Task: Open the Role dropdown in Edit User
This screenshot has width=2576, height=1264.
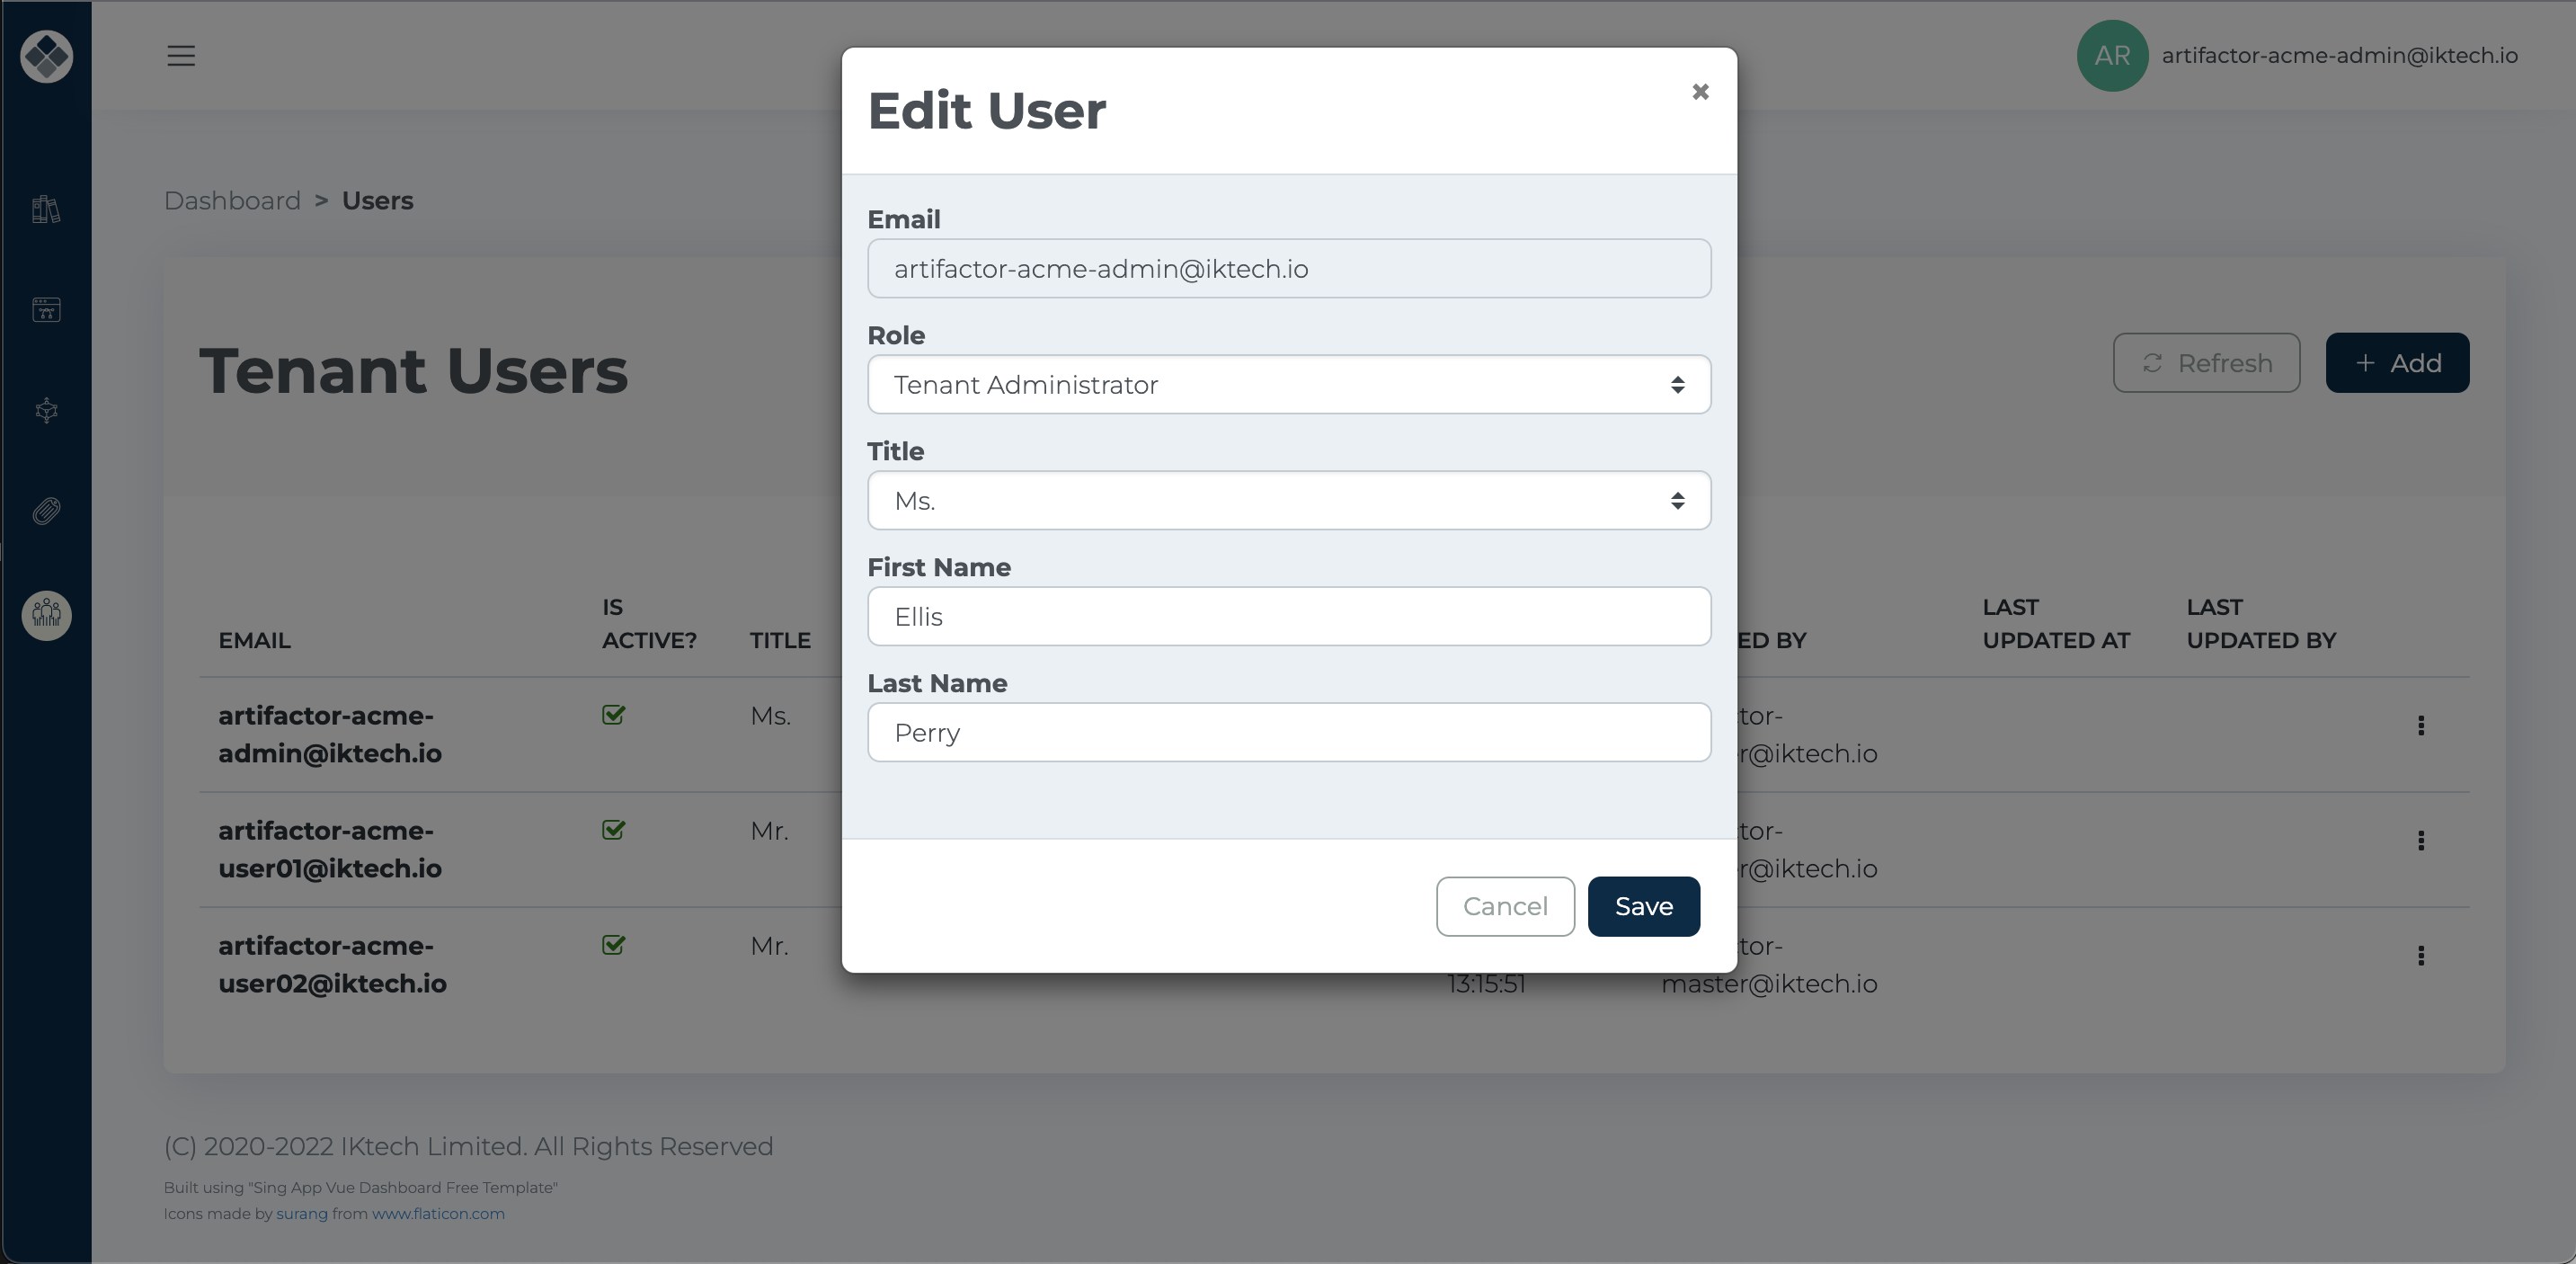Action: coord(1288,384)
